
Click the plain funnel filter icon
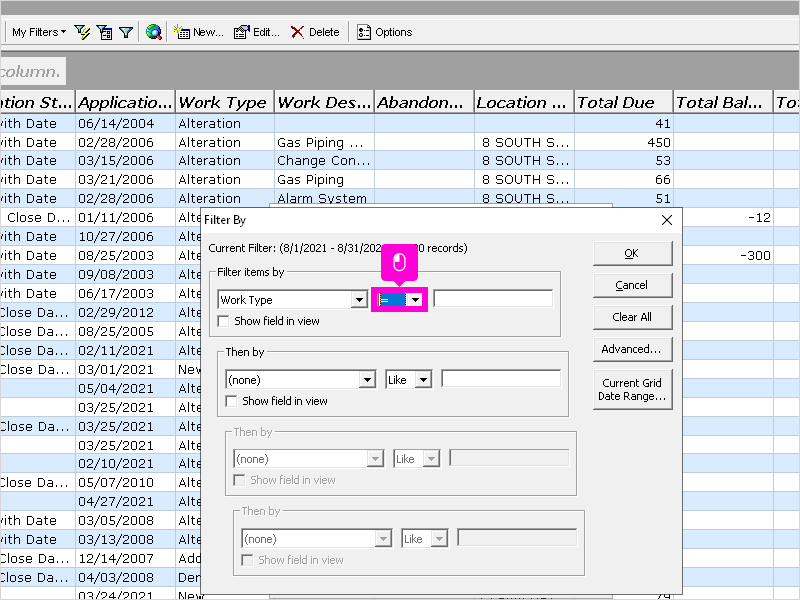coord(126,32)
